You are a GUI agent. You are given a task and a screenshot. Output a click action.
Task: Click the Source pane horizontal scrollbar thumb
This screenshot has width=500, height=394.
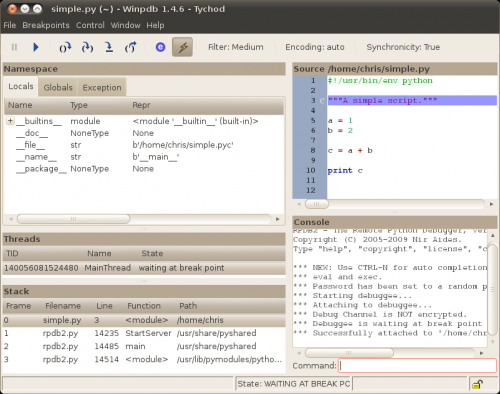coord(317,204)
